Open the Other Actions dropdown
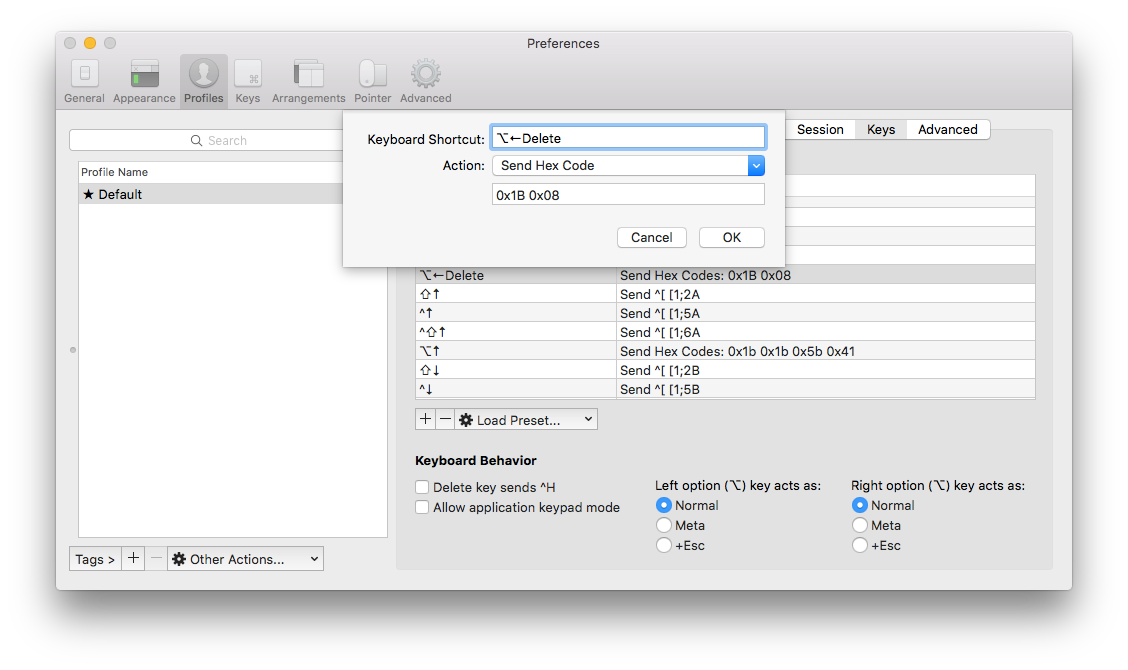The height and width of the screenshot is (670, 1128). coord(245,558)
